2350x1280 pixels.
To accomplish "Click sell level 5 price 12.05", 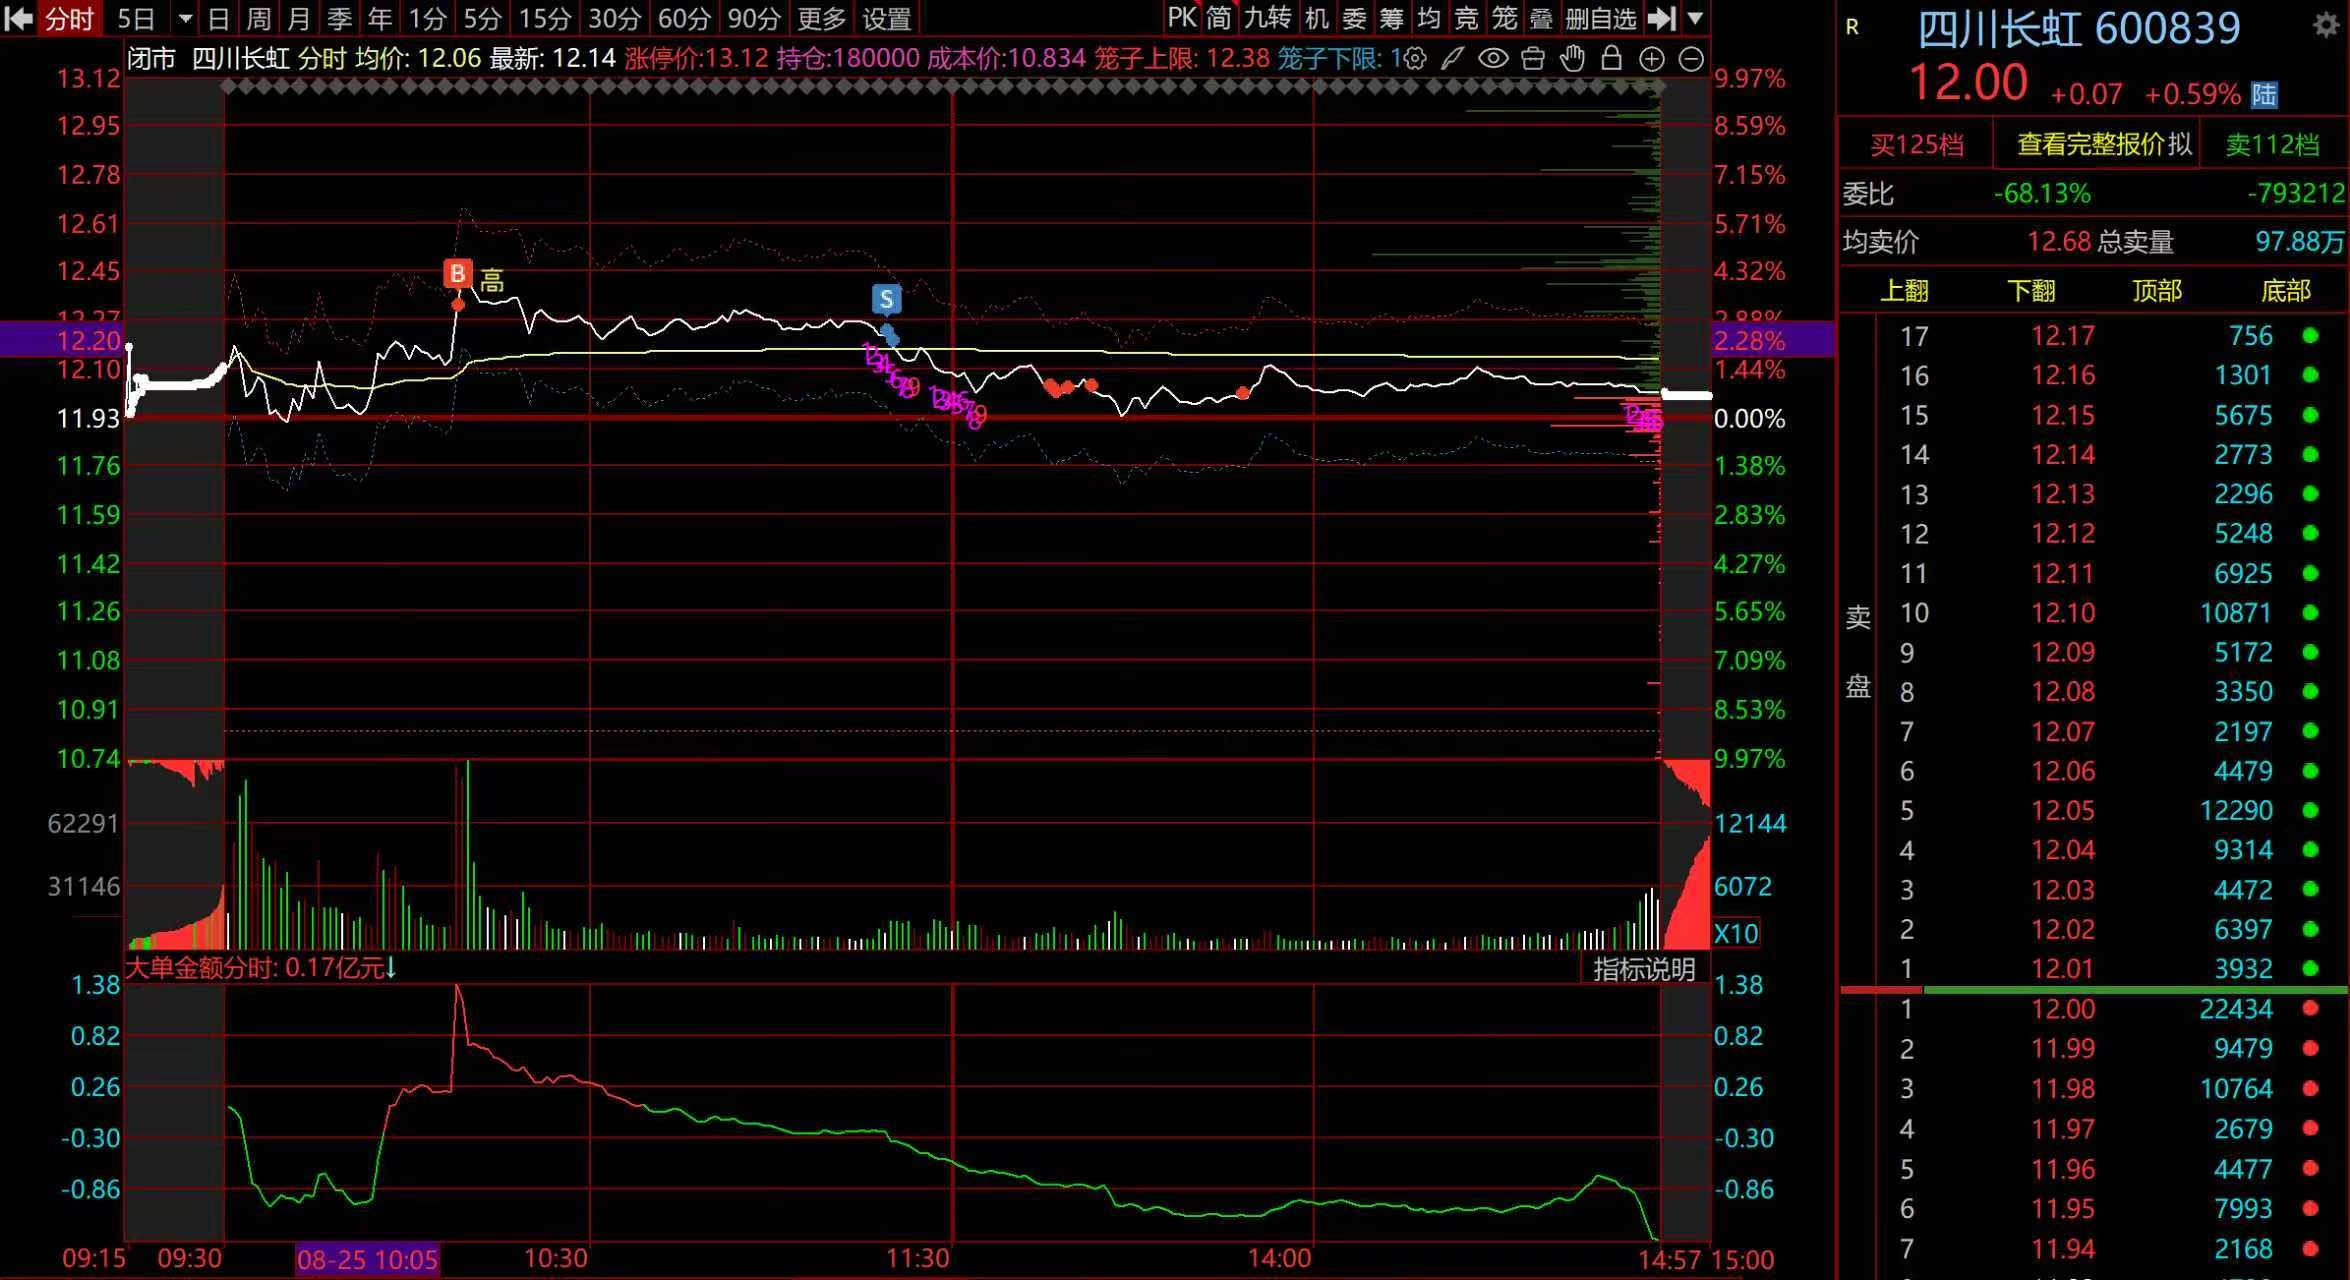I will tap(2062, 811).
